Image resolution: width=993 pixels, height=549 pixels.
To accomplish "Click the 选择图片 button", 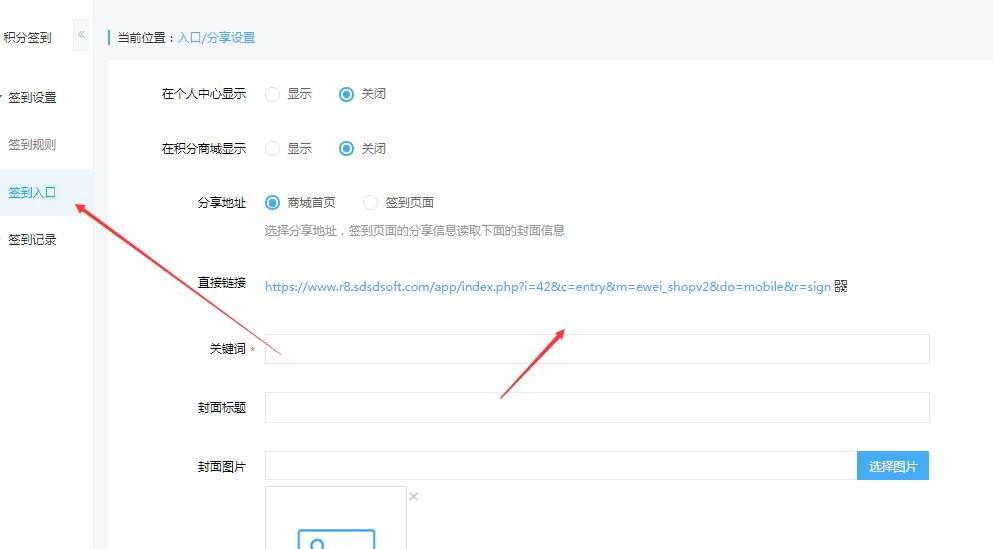I will [x=892, y=466].
